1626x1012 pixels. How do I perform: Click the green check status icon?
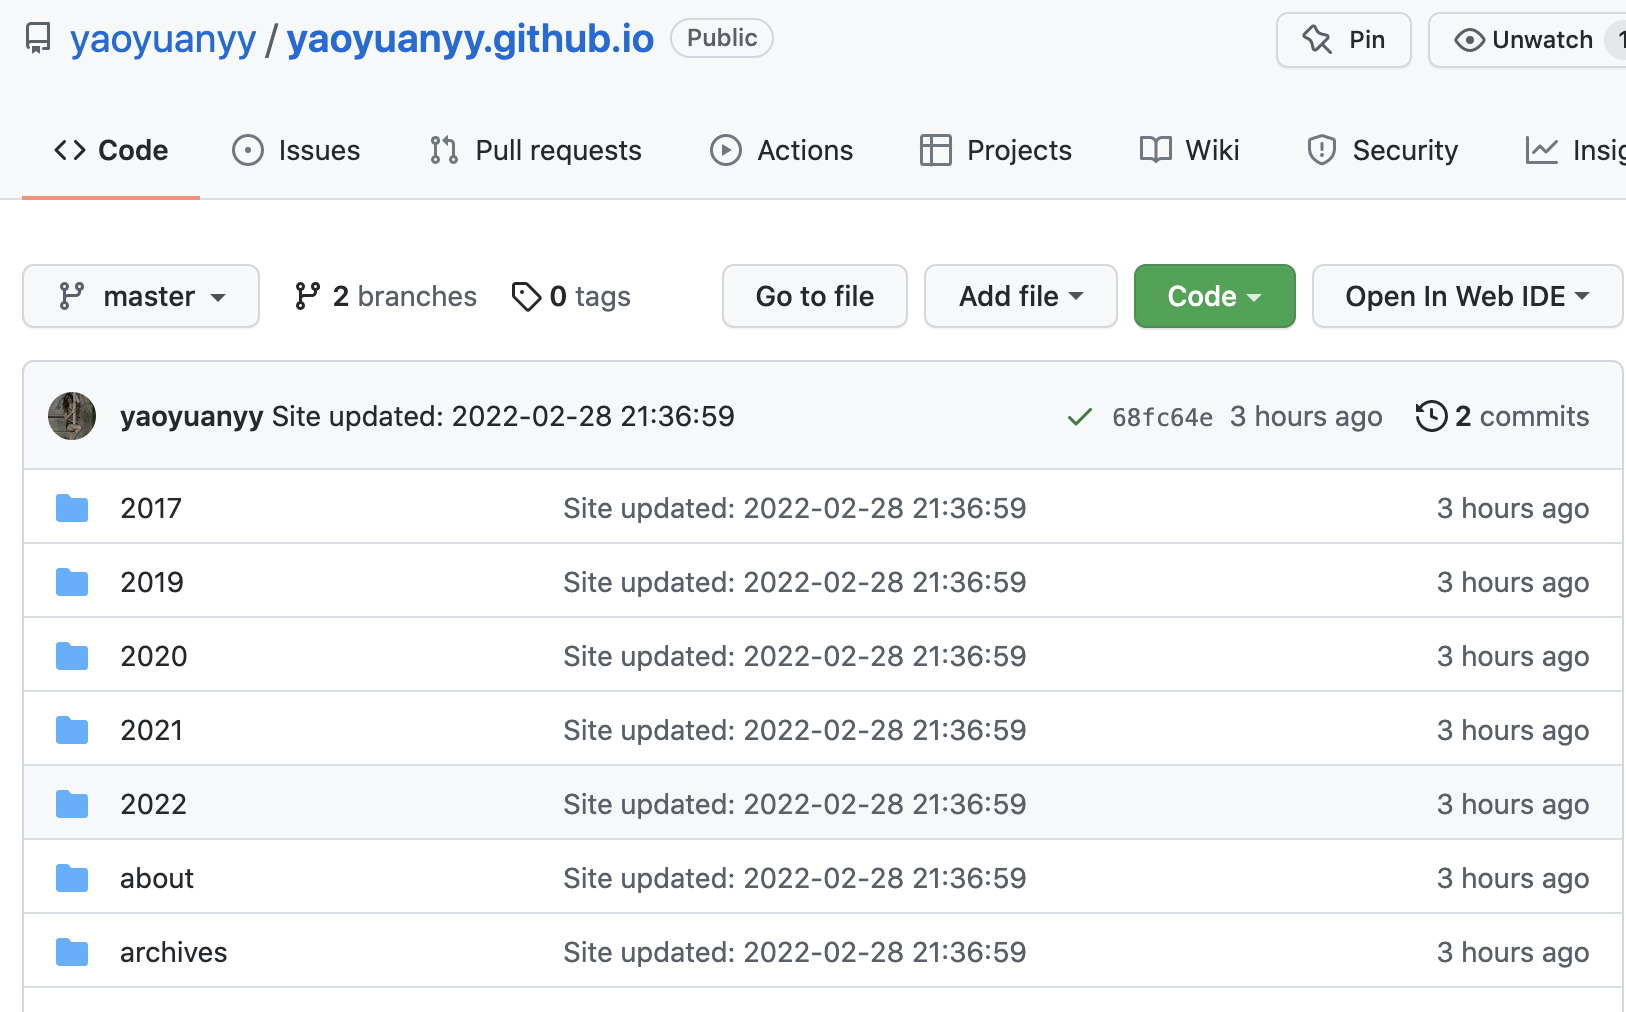(1080, 417)
